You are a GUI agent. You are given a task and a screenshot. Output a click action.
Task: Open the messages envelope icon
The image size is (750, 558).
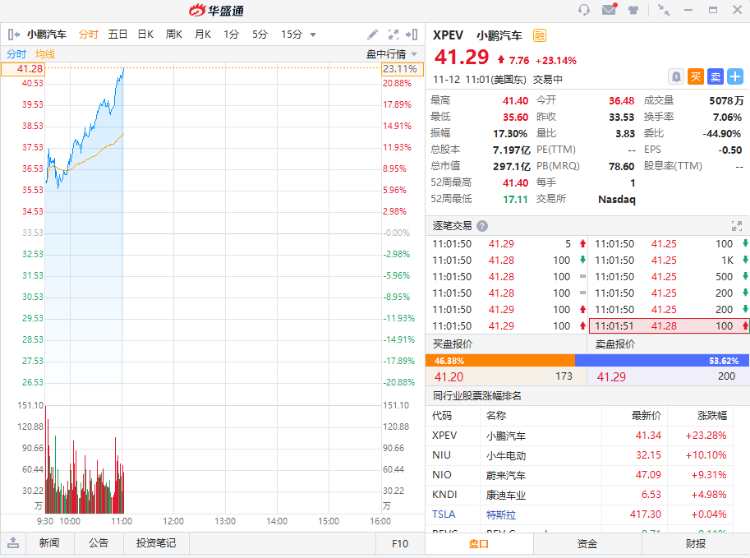pos(609,9)
